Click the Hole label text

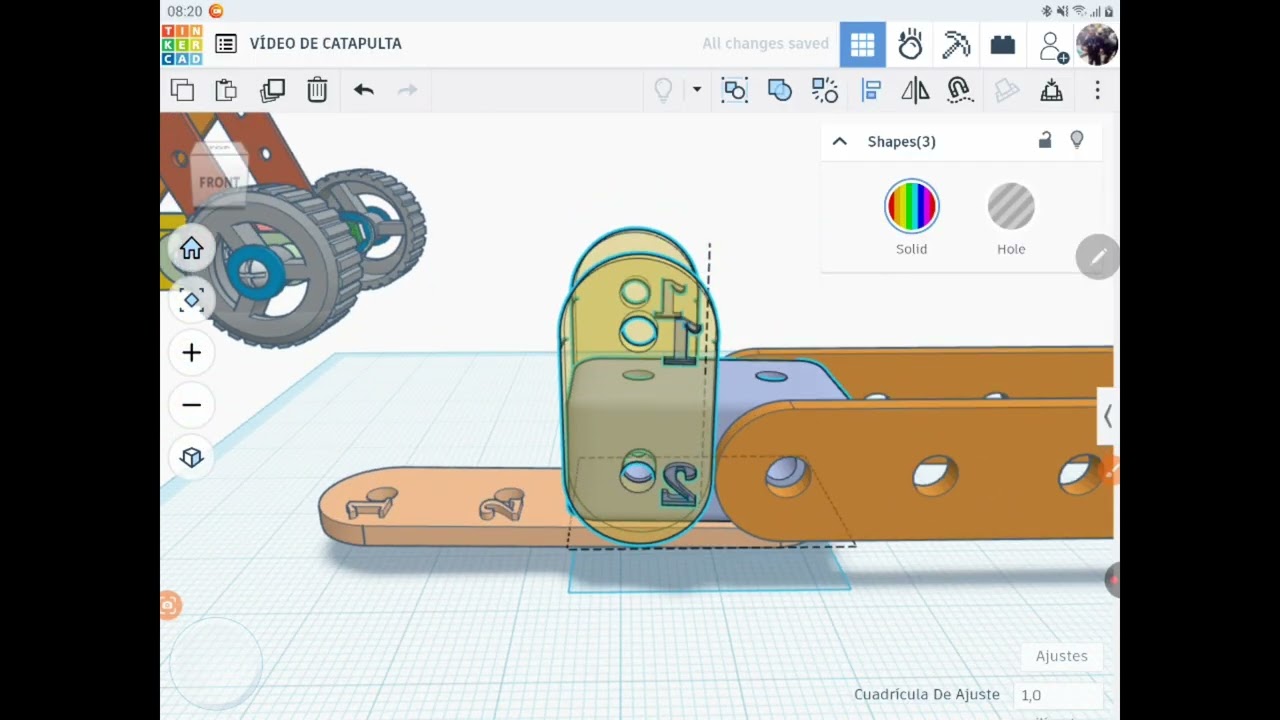pyautogui.click(x=1011, y=249)
